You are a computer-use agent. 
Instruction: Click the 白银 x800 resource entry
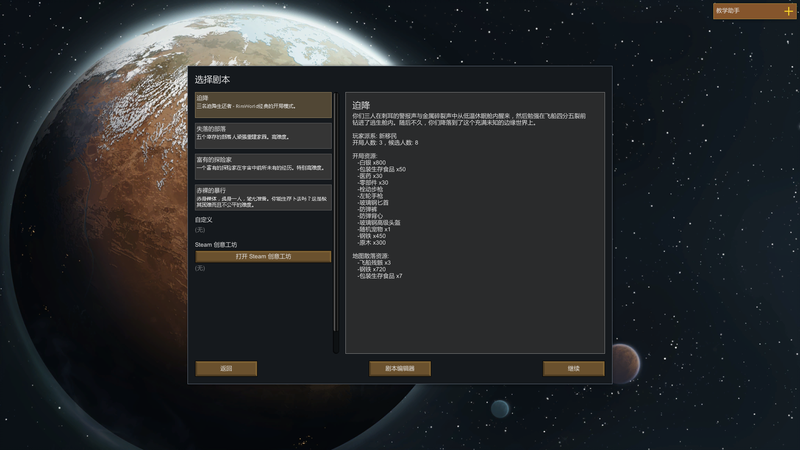coord(371,163)
